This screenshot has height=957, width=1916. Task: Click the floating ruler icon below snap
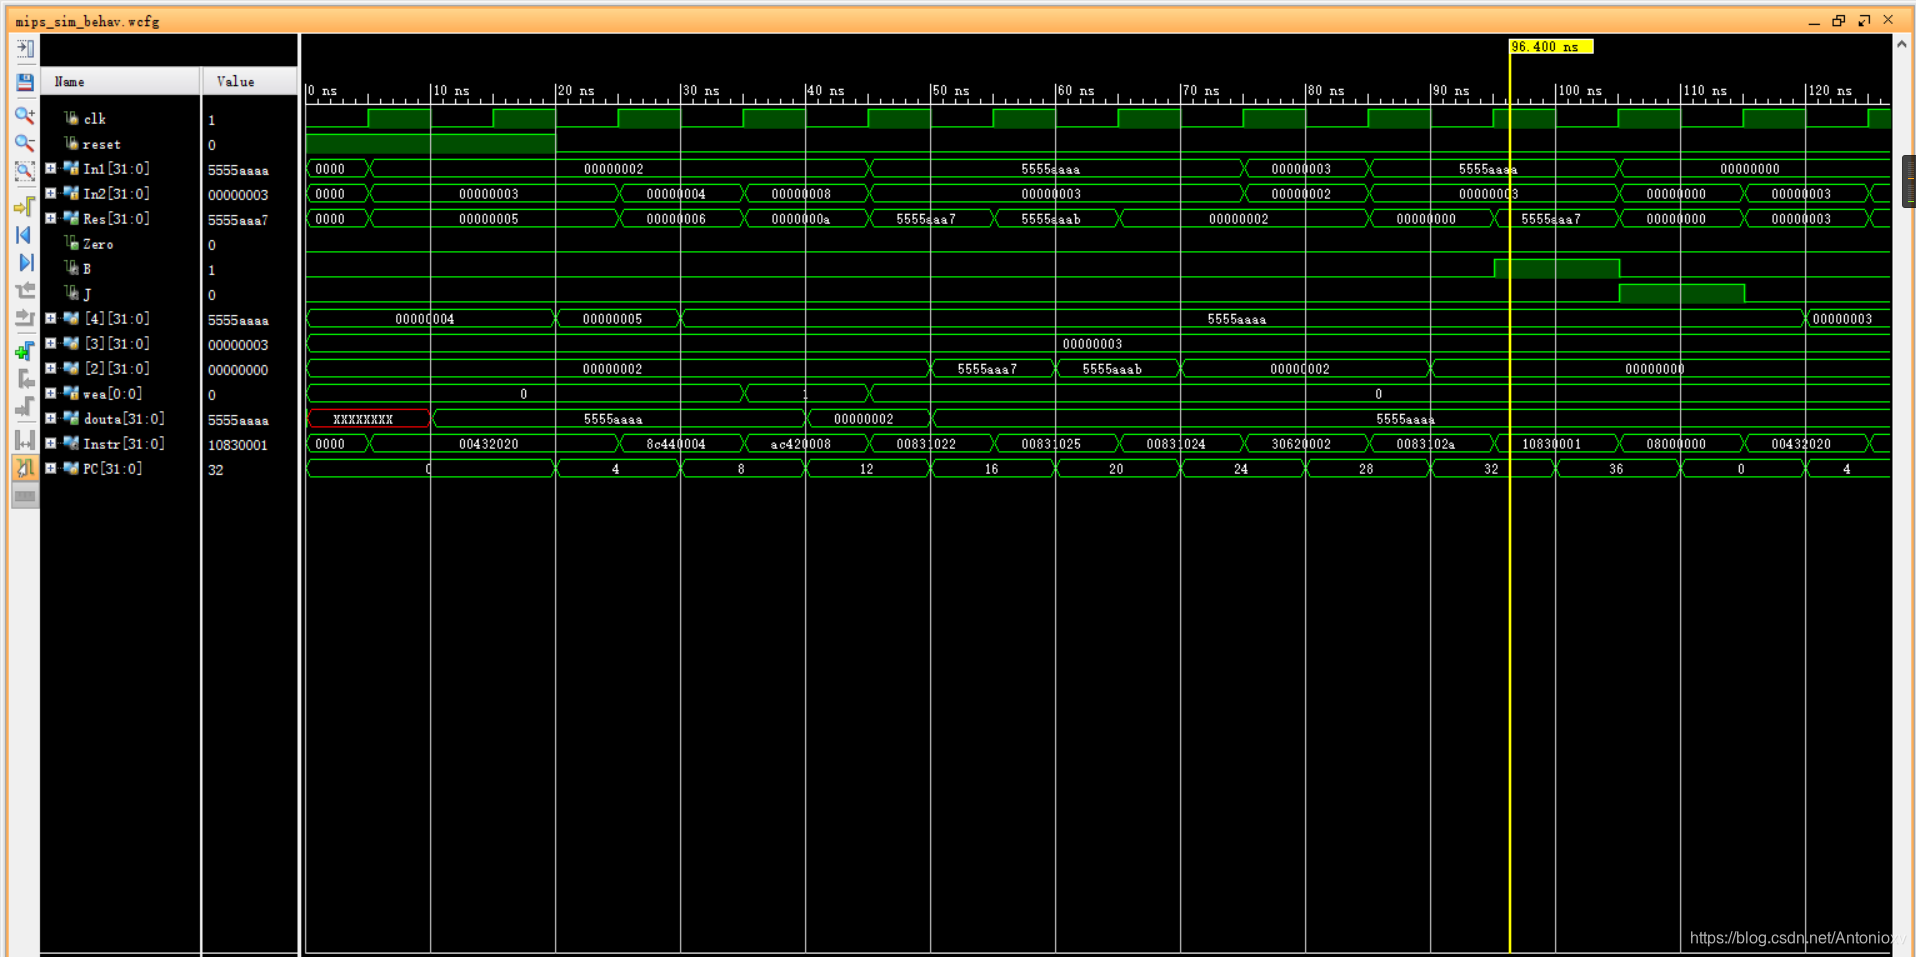25,496
